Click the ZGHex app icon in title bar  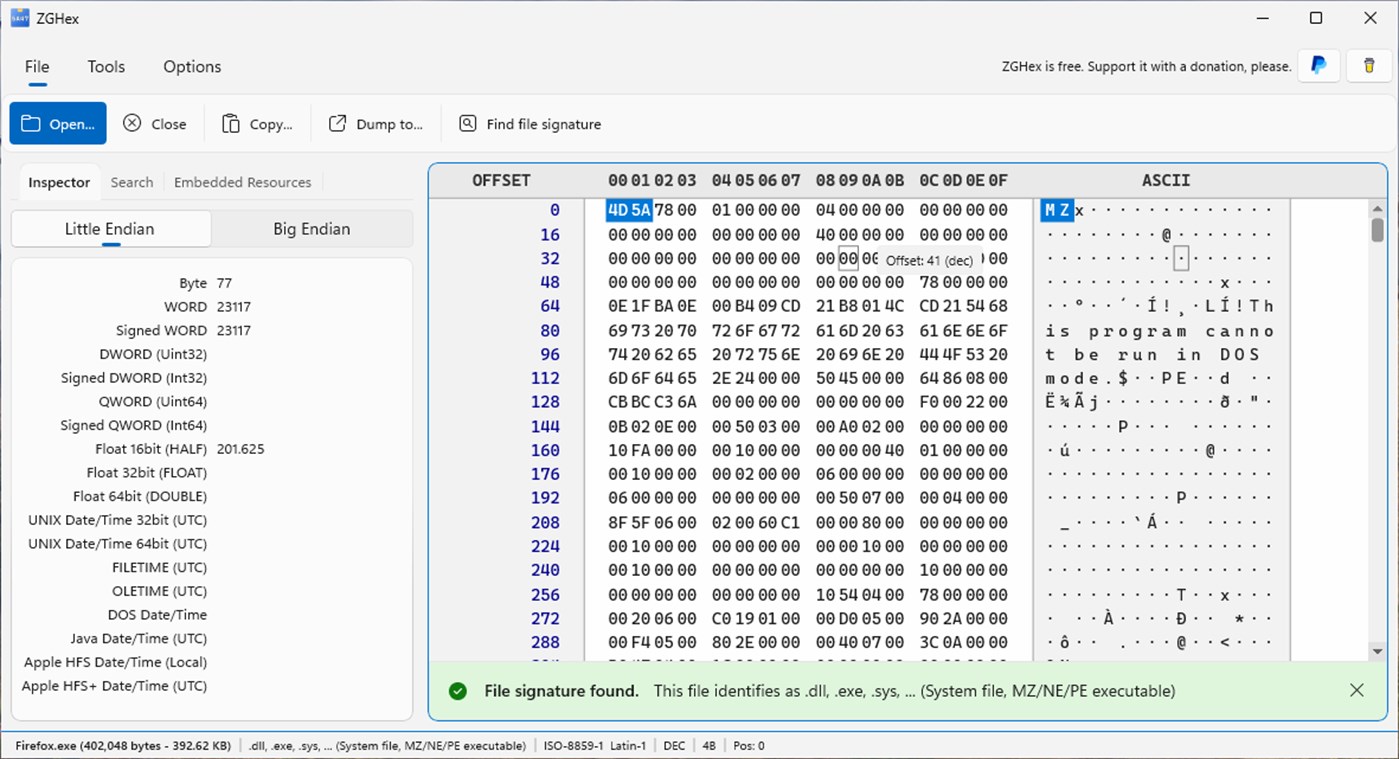click(19, 18)
